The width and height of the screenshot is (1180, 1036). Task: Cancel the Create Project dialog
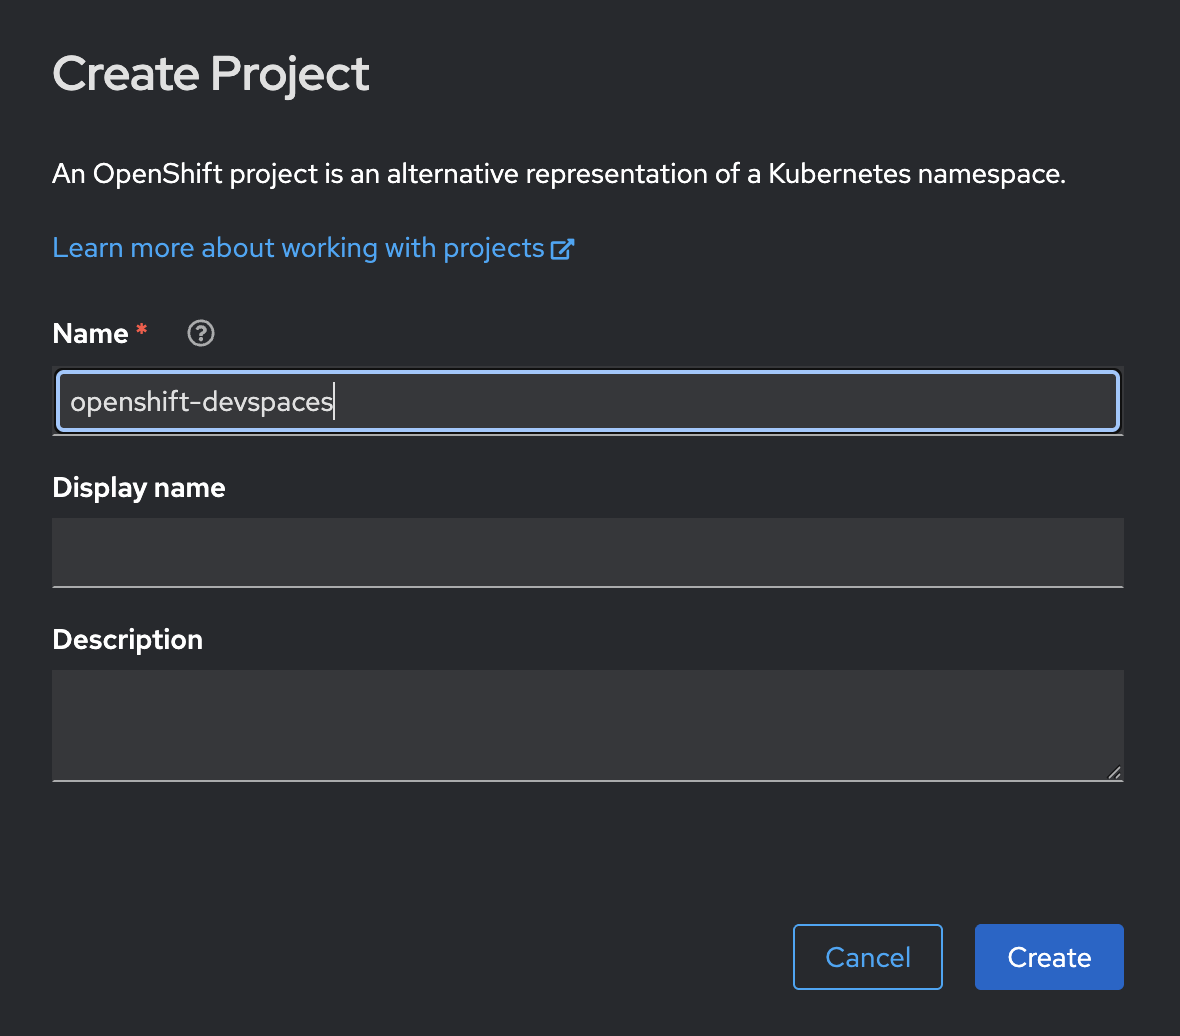click(868, 957)
